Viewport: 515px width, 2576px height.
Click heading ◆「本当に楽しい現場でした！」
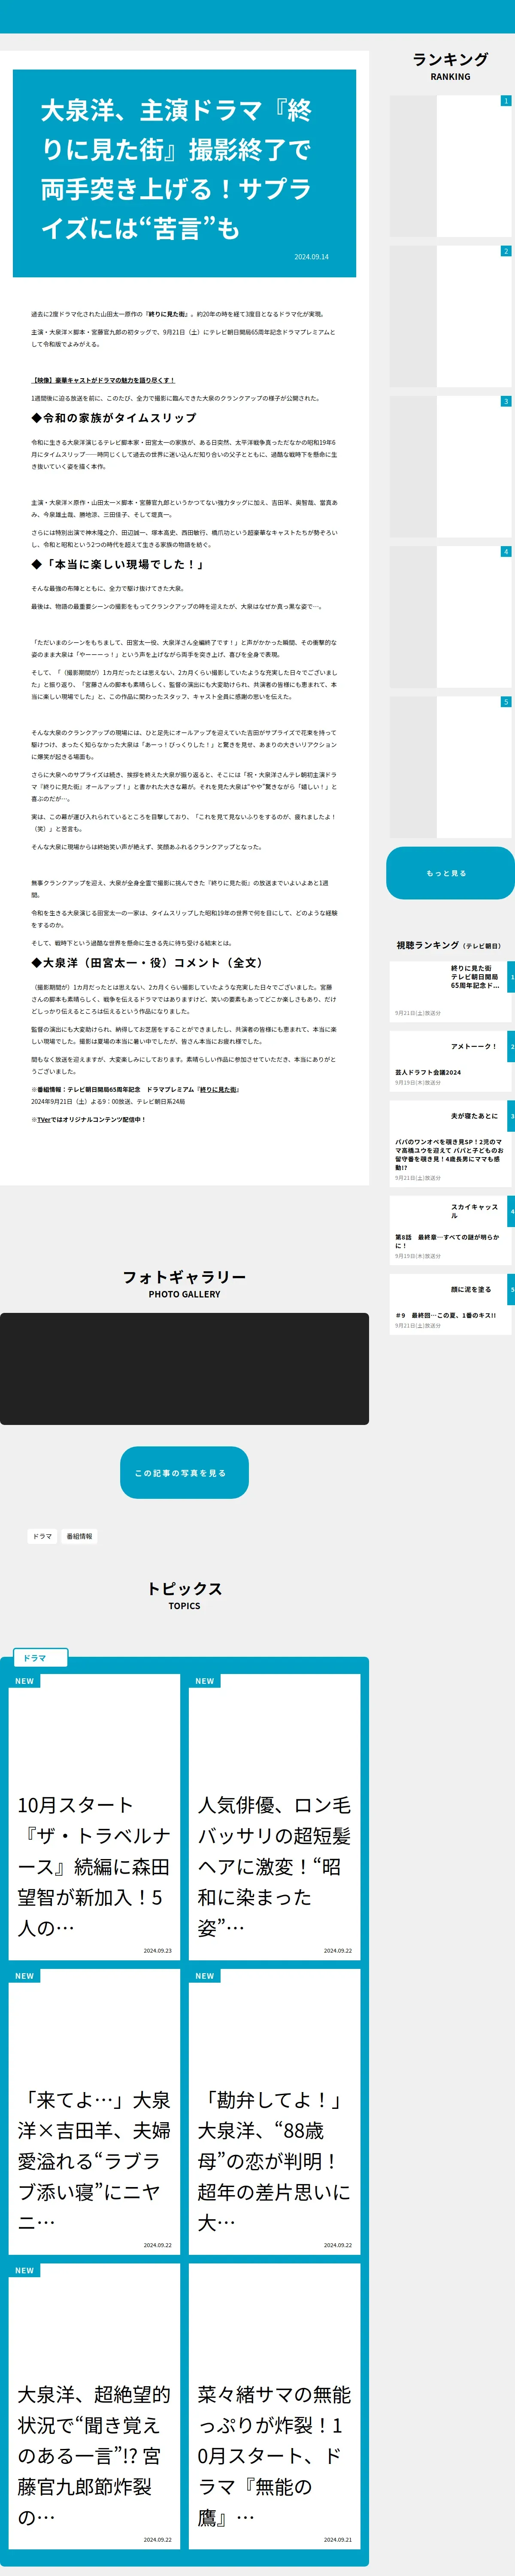118,564
